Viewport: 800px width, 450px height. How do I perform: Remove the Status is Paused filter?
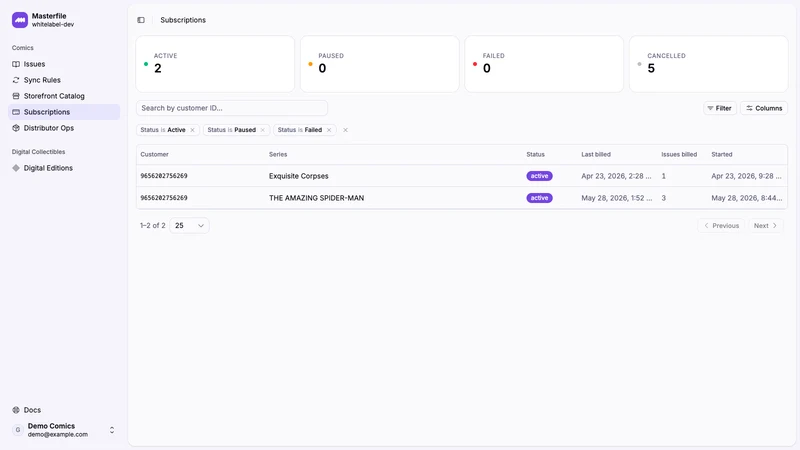tap(263, 130)
